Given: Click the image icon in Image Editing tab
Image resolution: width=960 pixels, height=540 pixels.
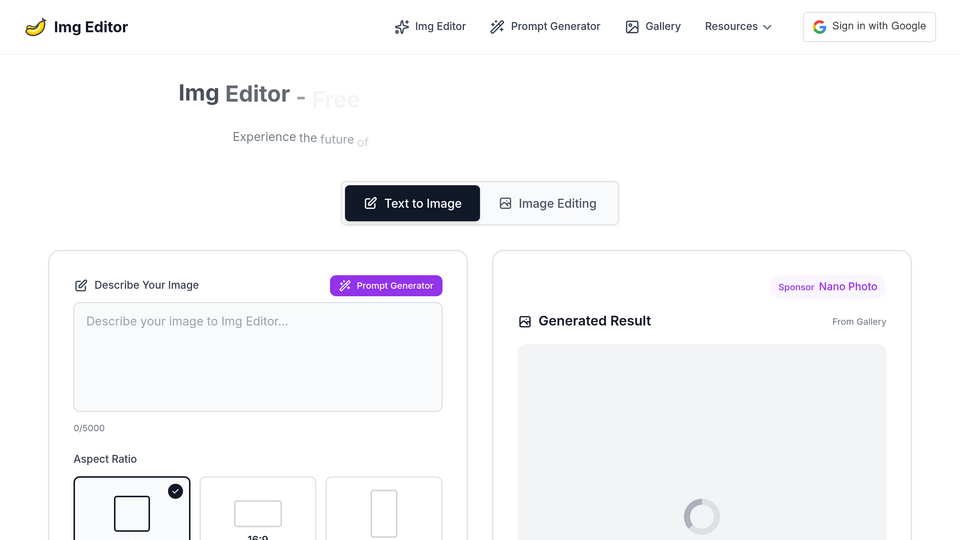Looking at the screenshot, I should tap(505, 203).
